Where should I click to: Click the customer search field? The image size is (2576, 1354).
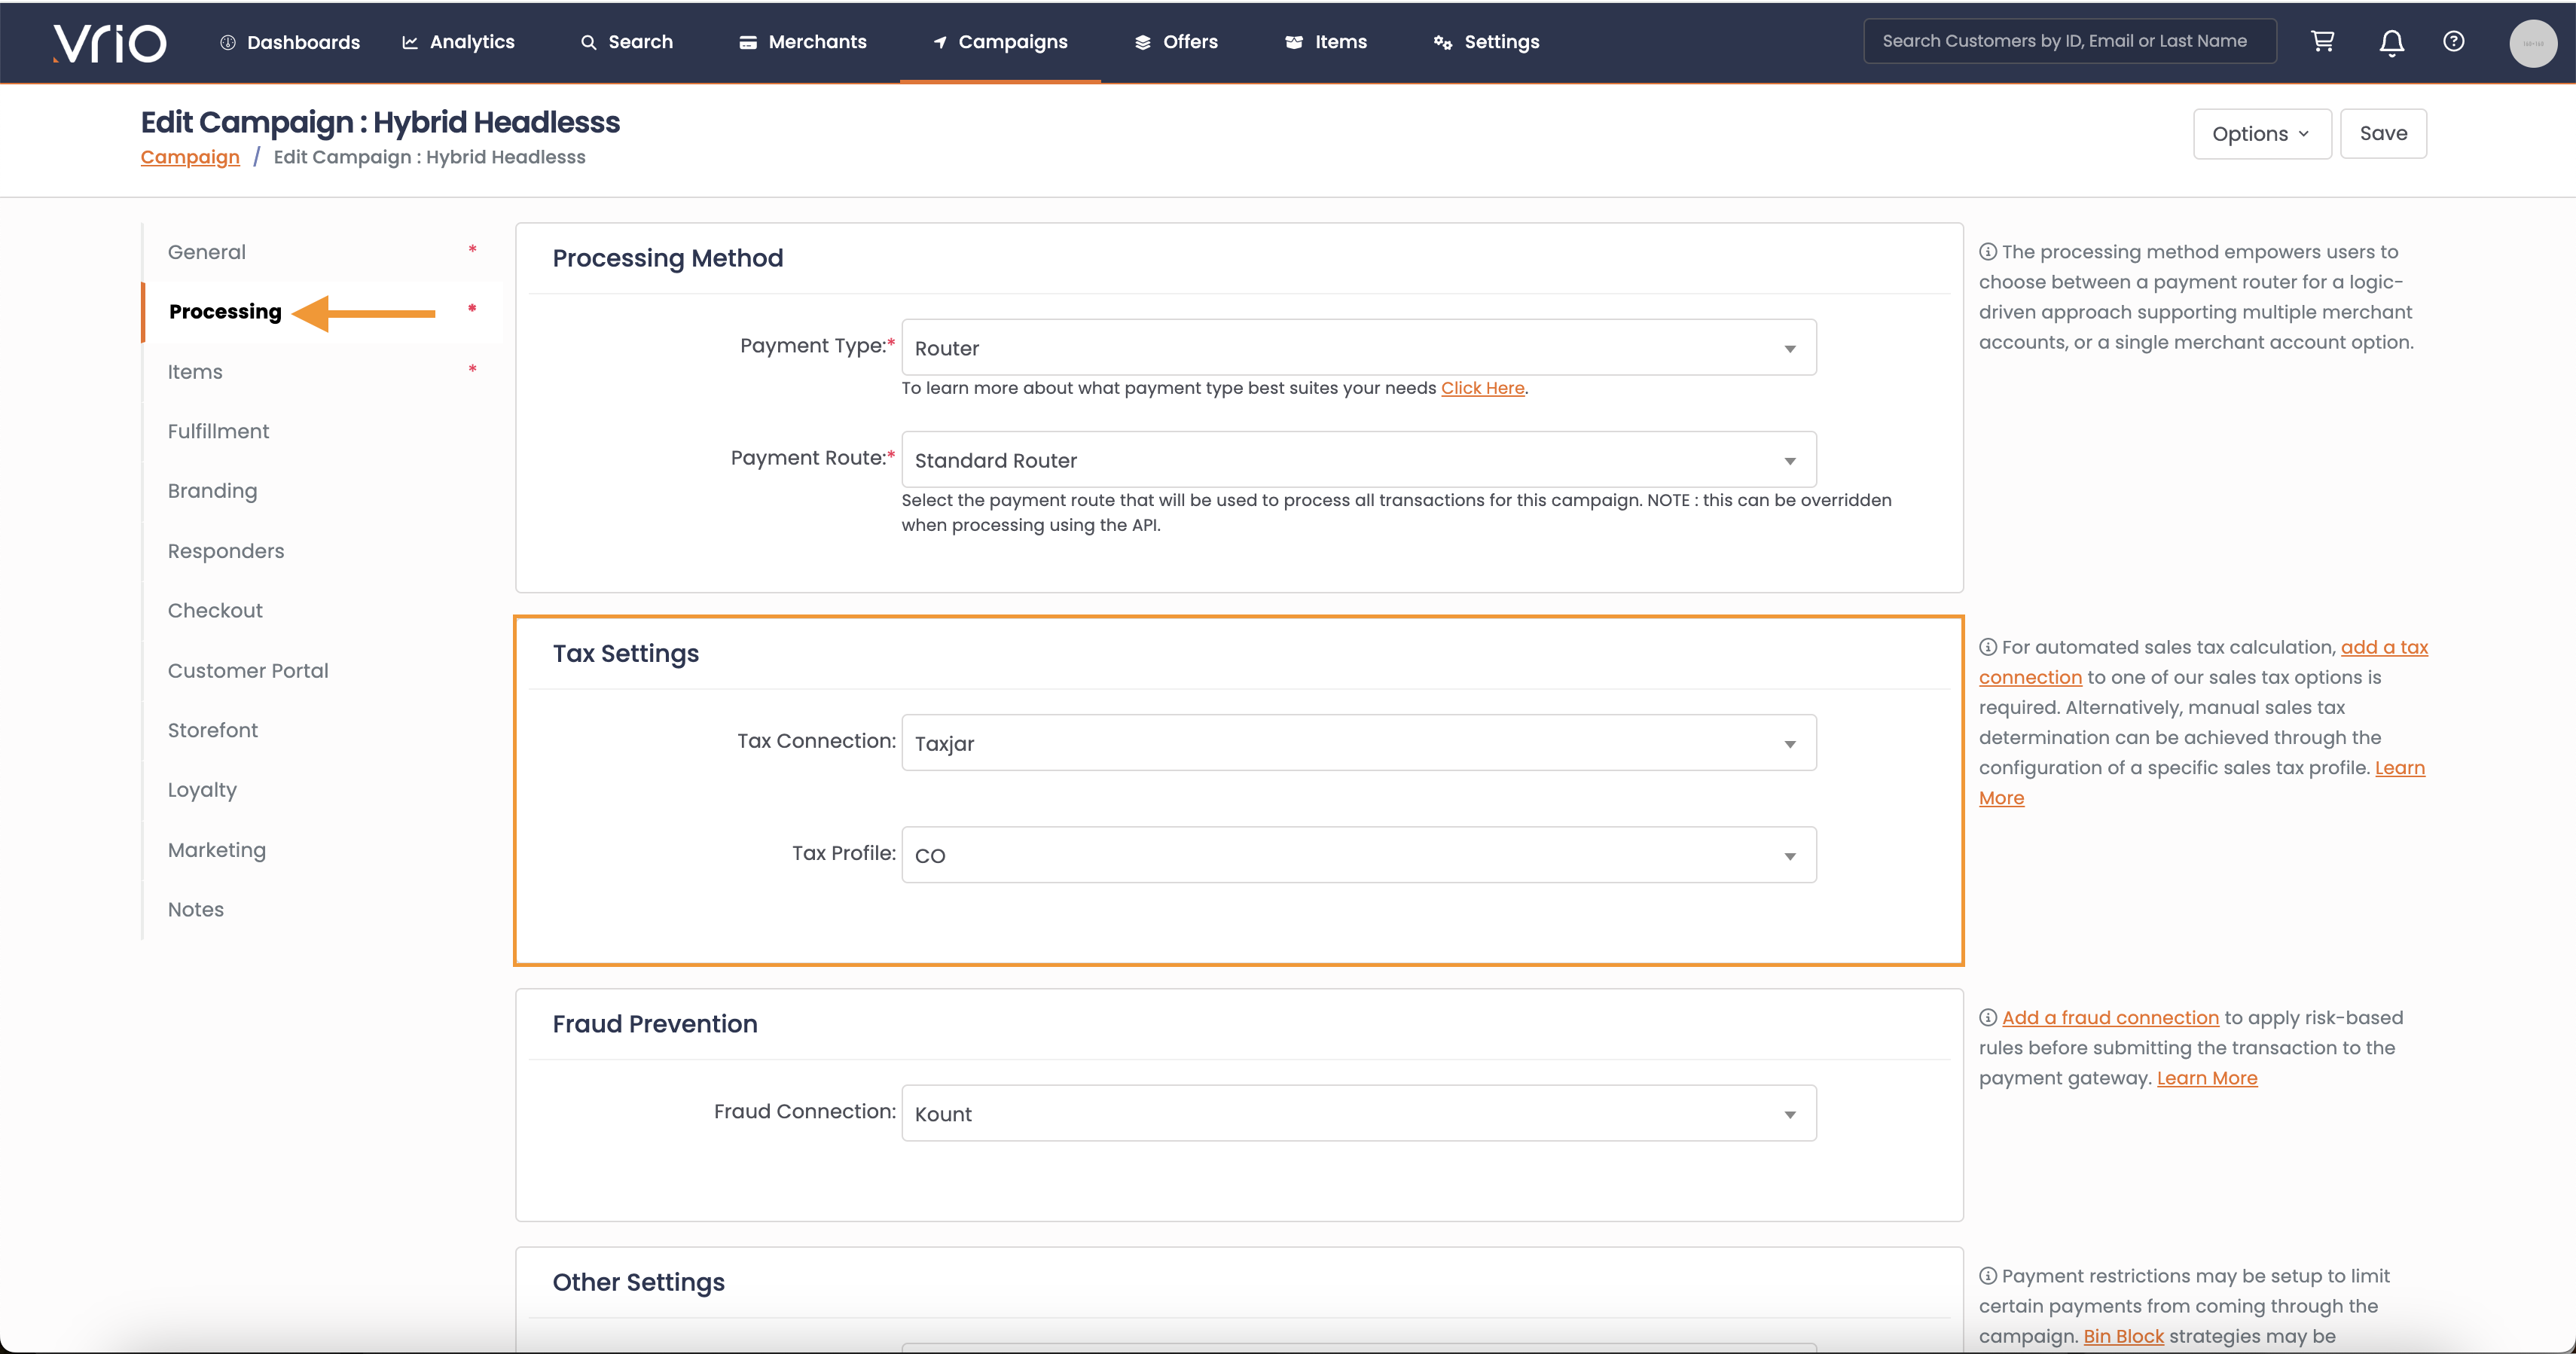[2070, 41]
